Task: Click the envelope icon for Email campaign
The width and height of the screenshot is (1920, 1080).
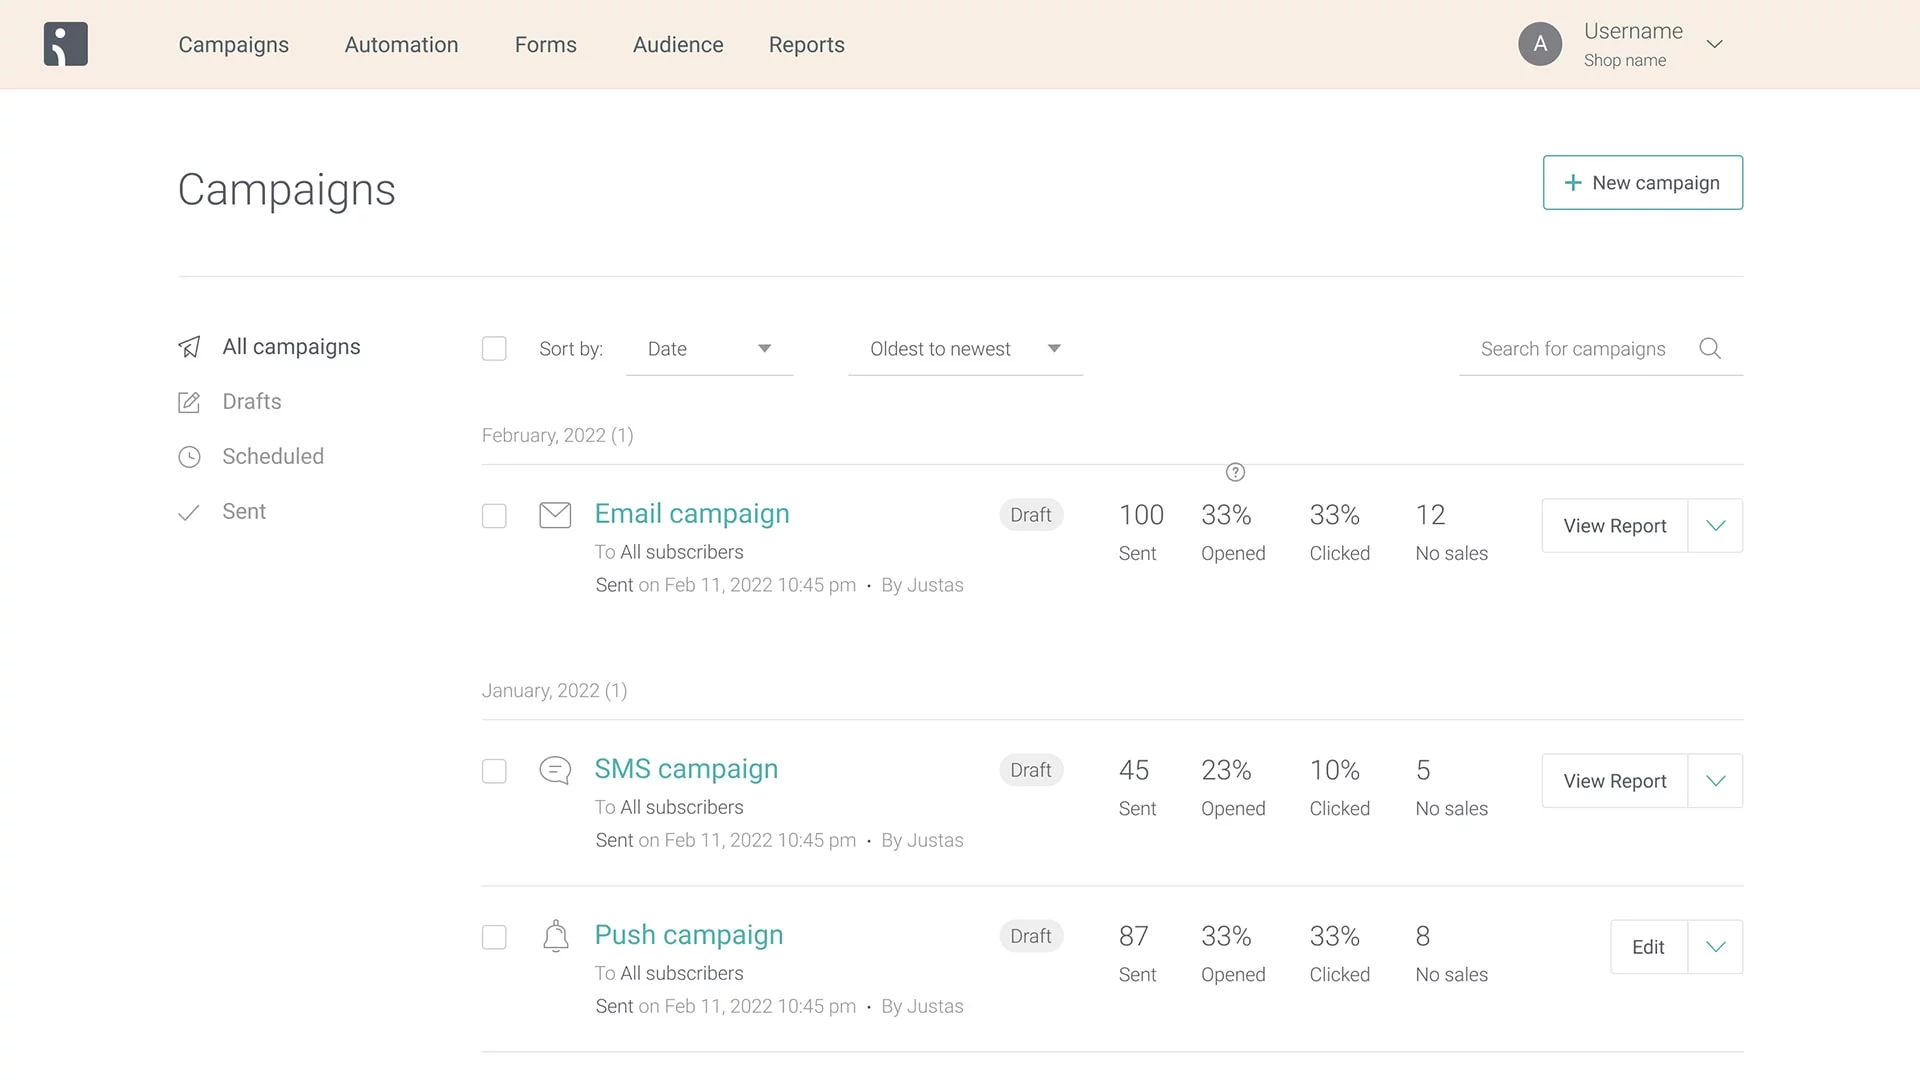Action: (555, 515)
